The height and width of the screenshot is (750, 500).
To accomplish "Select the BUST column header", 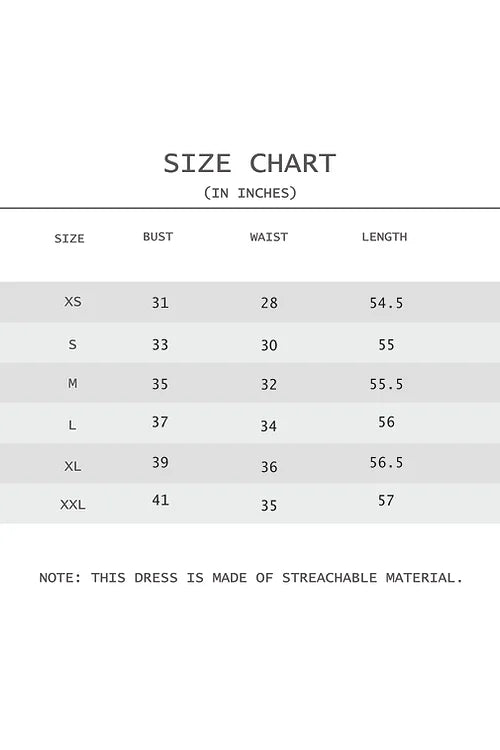I will click(x=158, y=237).
